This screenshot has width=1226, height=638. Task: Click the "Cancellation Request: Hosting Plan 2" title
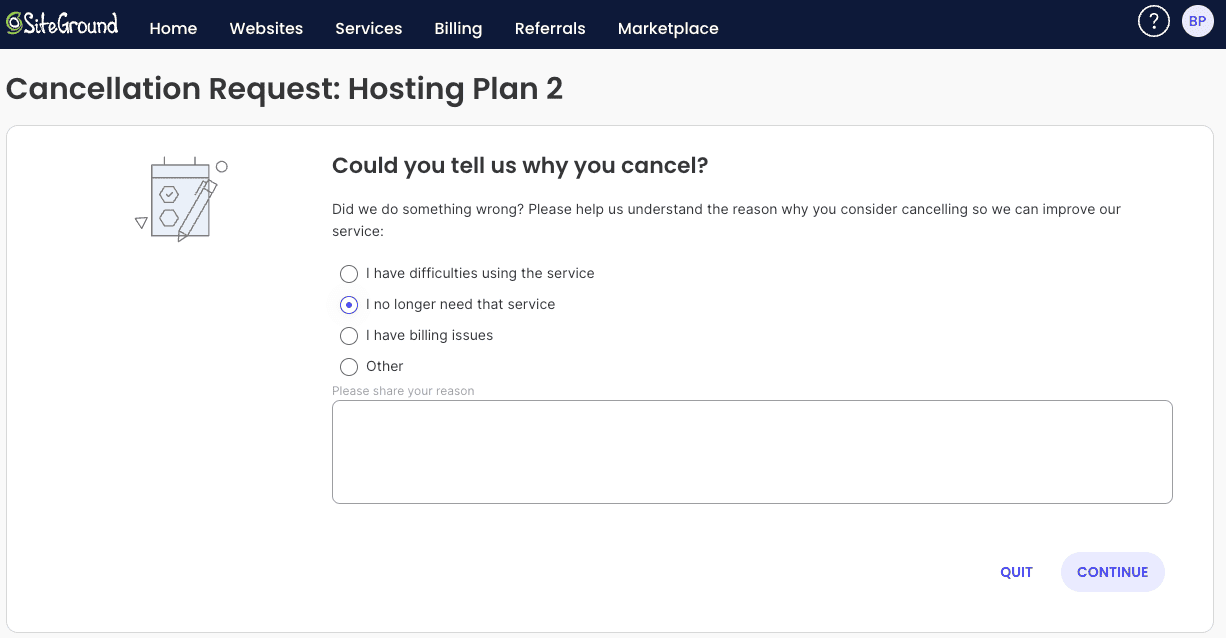point(284,89)
